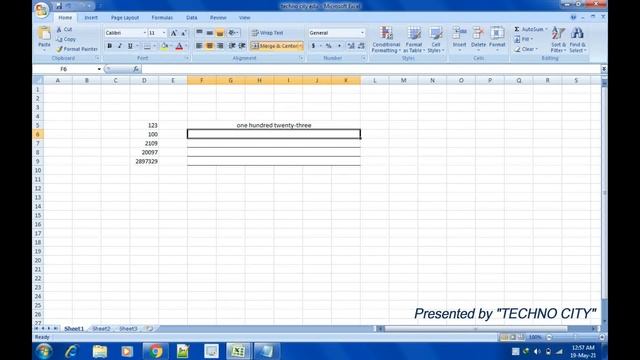Expand the formula bar
The width and height of the screenshot is (640, 360).
coord(603,69)
